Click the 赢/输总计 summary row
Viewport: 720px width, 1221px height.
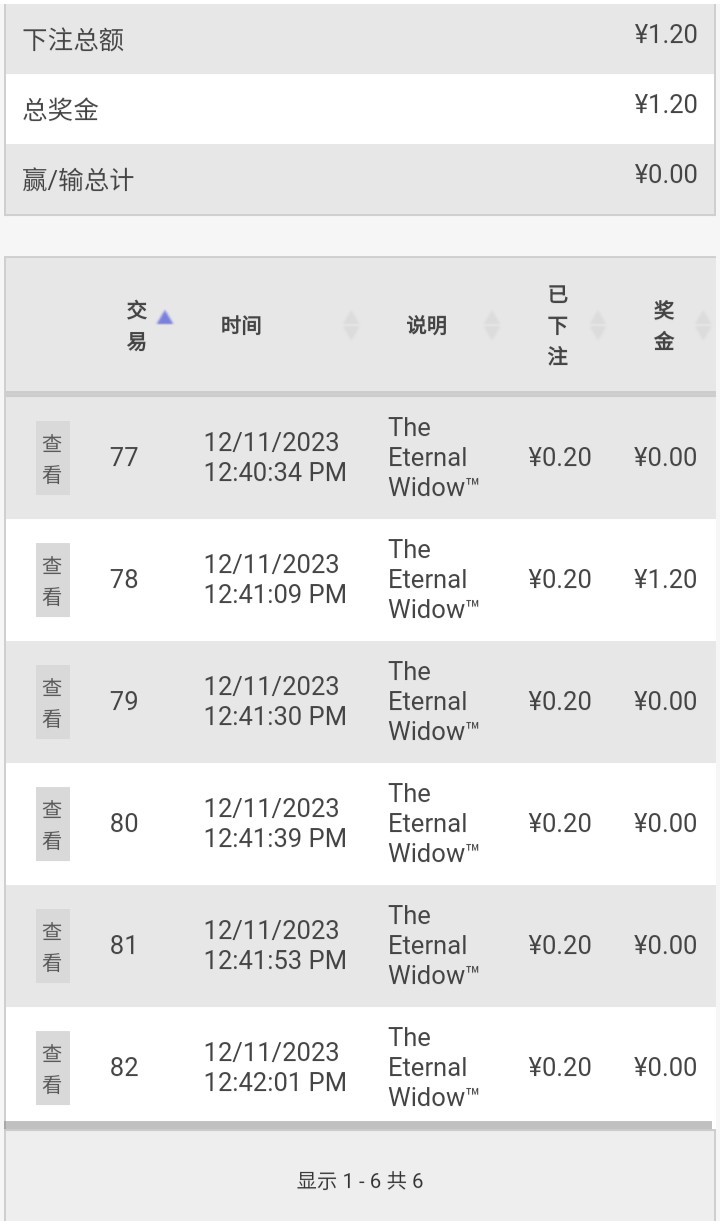coord(360,178)
